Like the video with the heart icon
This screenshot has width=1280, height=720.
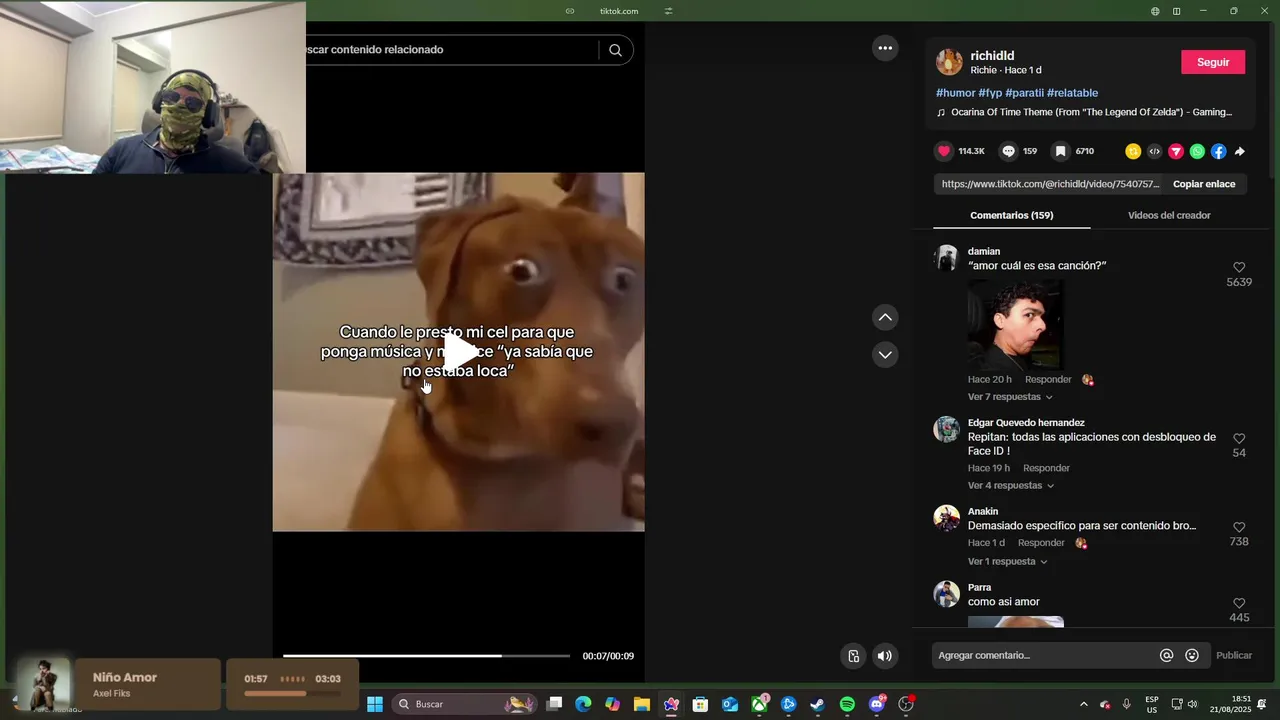pos(944,151)
